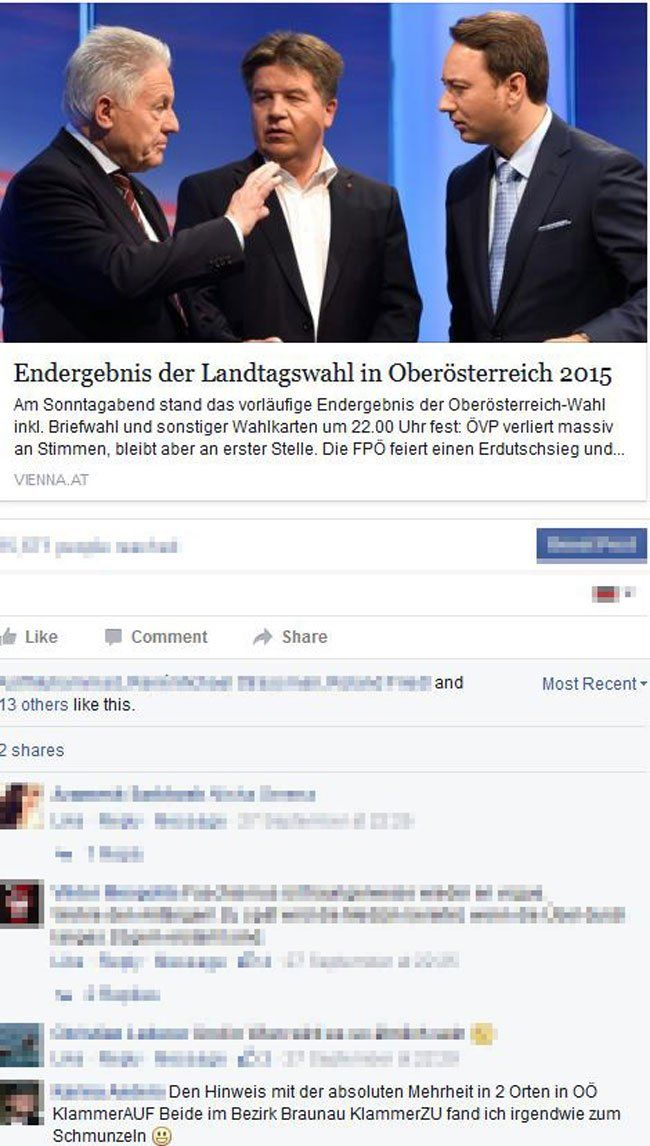The width and height of the screenshot is (650, 1146).
Task: Open the pixelated avatar of the last commenter
Action: (21, 1103)
